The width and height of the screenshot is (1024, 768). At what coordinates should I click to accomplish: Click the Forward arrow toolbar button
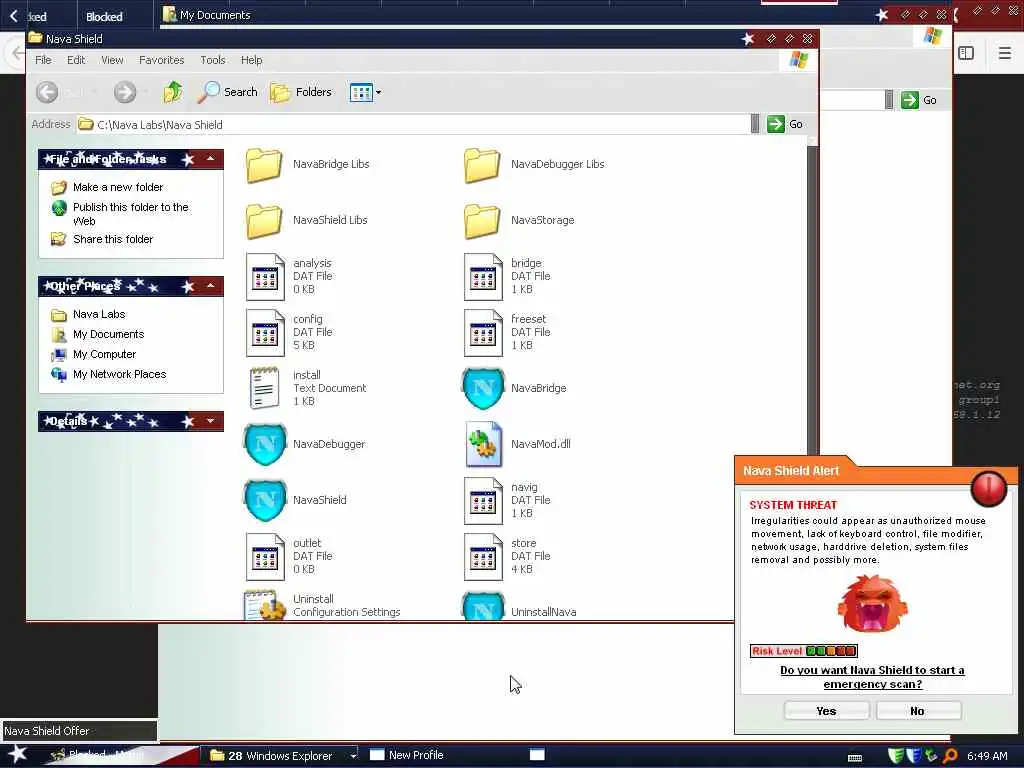click(125, 92)
